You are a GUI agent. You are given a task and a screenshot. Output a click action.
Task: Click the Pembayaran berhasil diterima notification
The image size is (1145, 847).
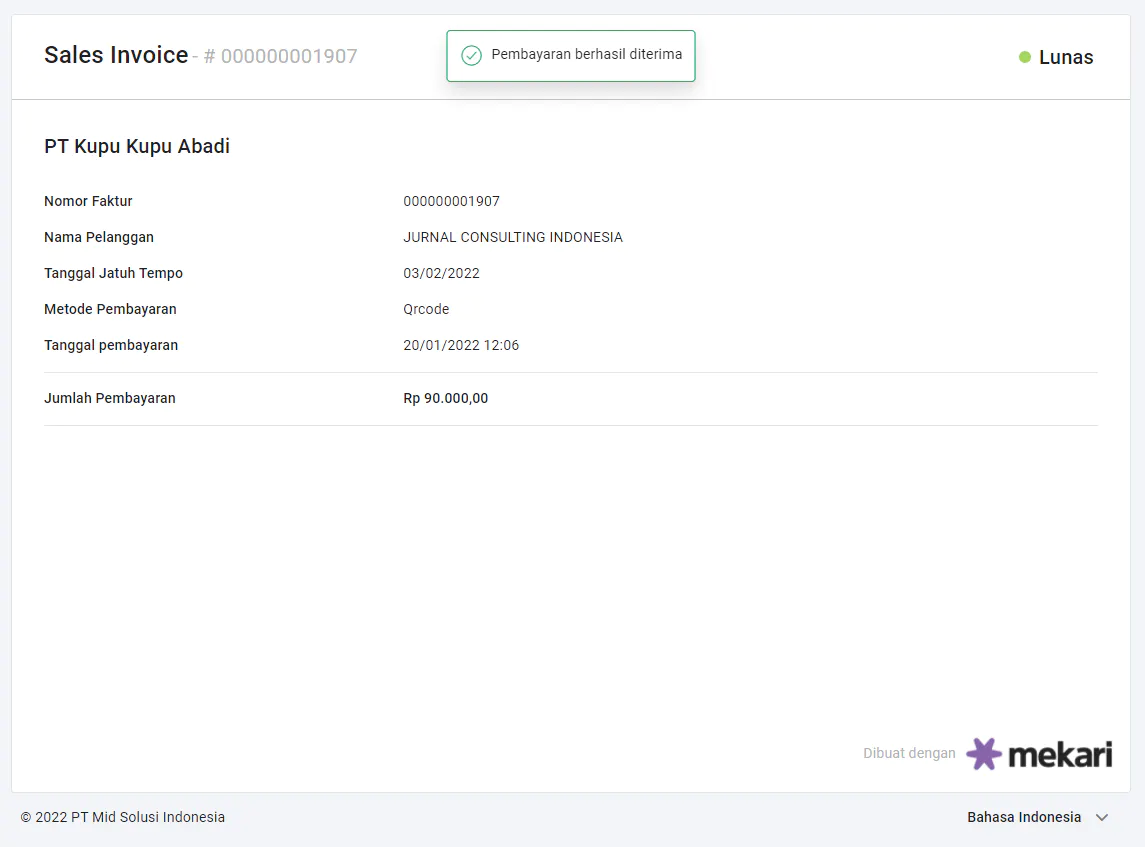[586, 55]
